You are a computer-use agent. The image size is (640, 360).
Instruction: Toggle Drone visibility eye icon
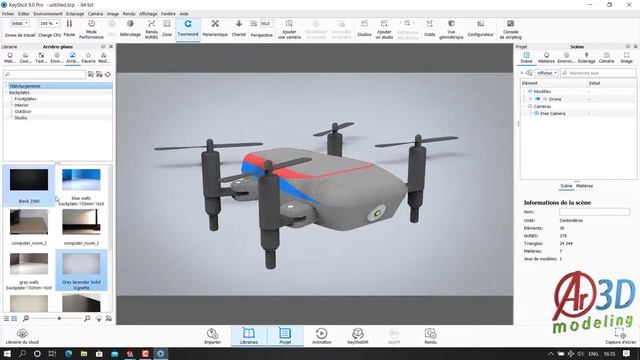coord(538,99)
